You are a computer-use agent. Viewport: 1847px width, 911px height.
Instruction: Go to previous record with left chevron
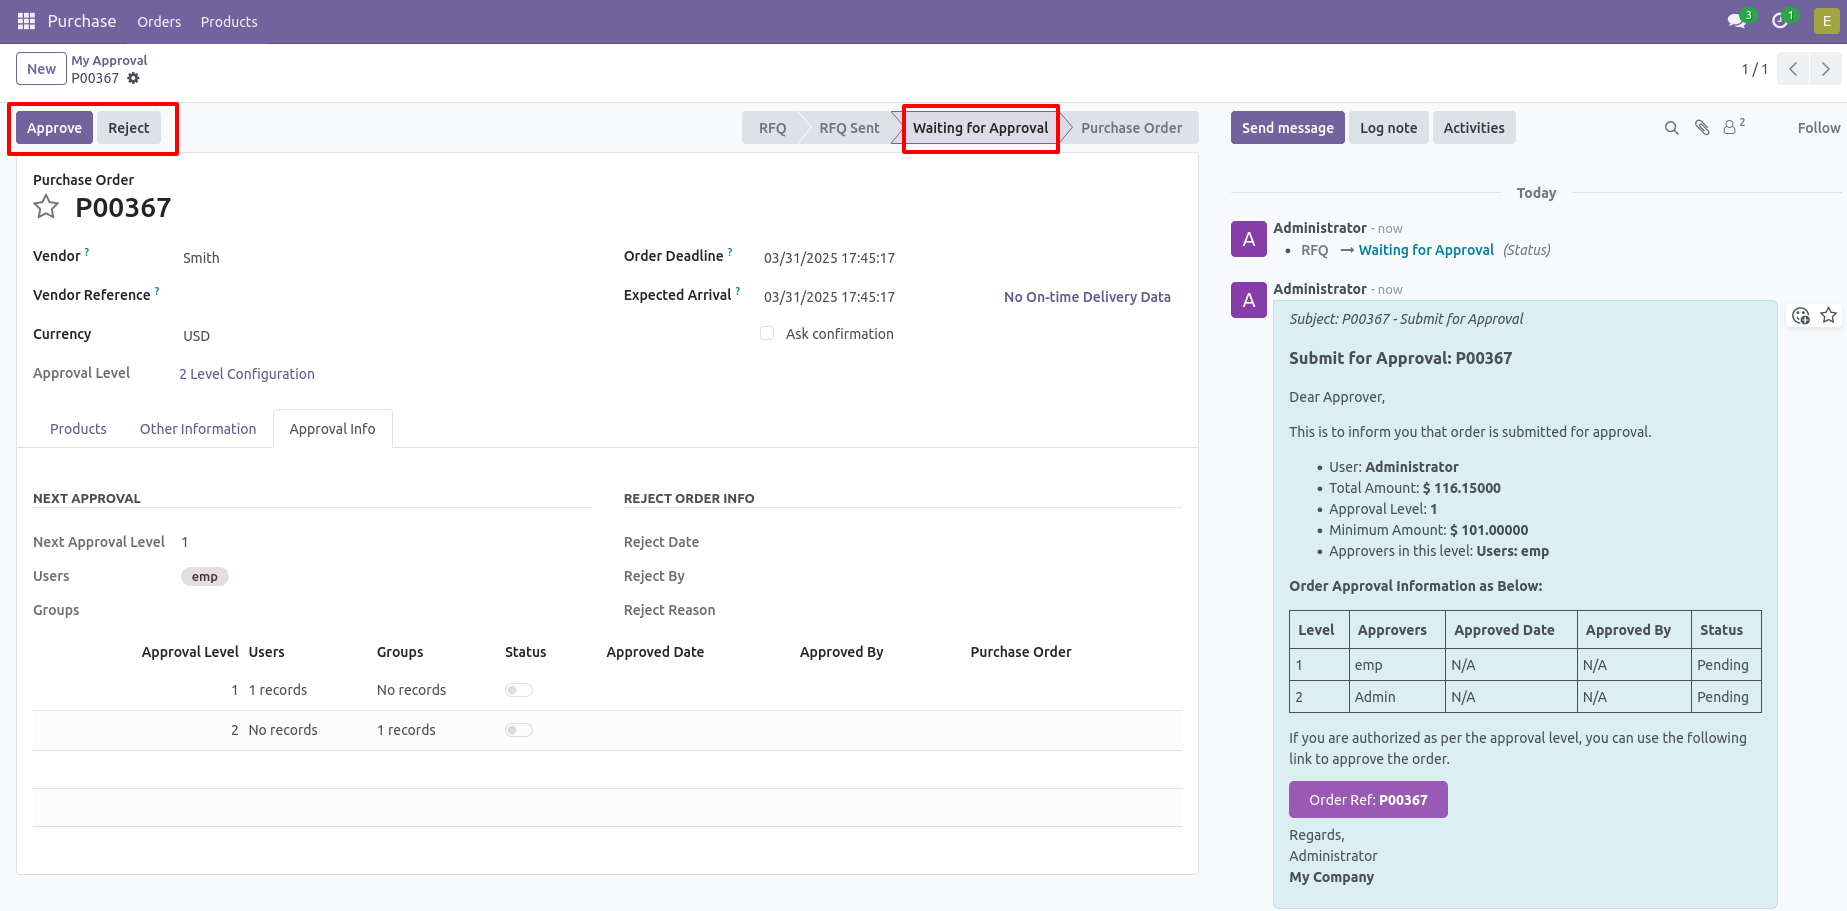(x=1793, y=69)
